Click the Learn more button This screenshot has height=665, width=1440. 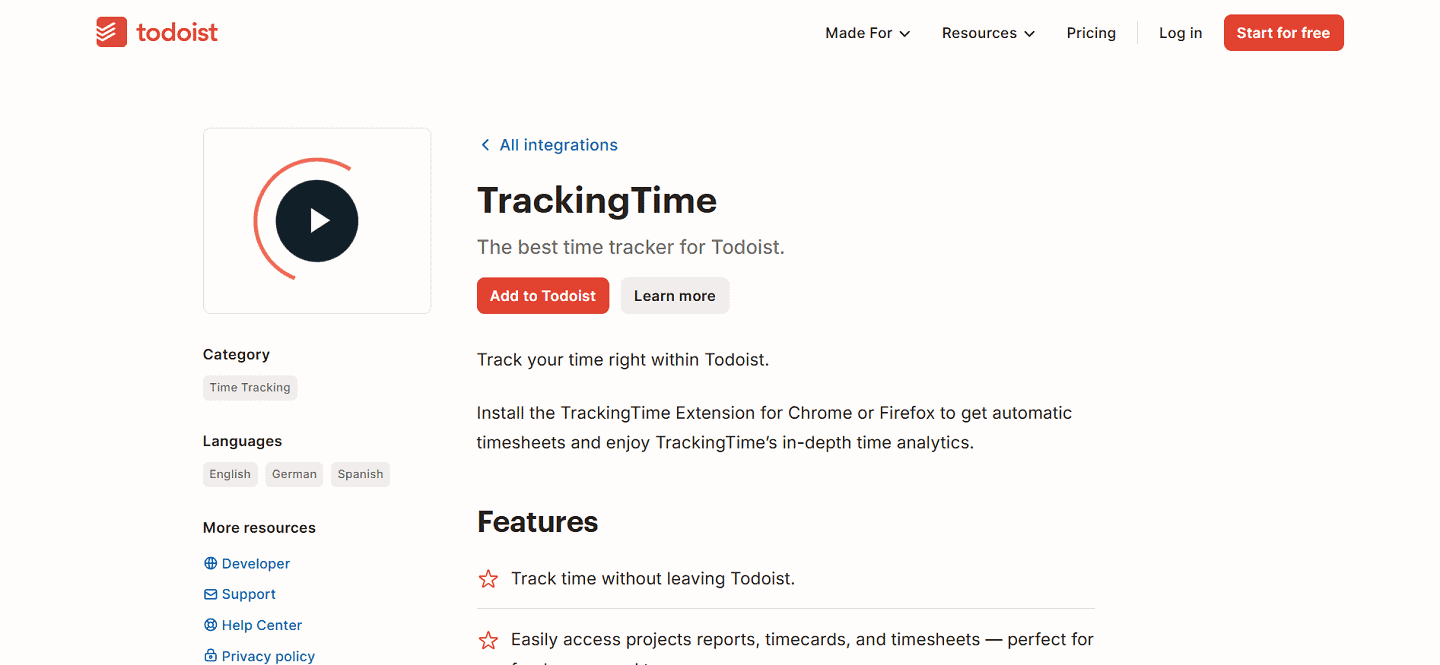tap(674, 295)
